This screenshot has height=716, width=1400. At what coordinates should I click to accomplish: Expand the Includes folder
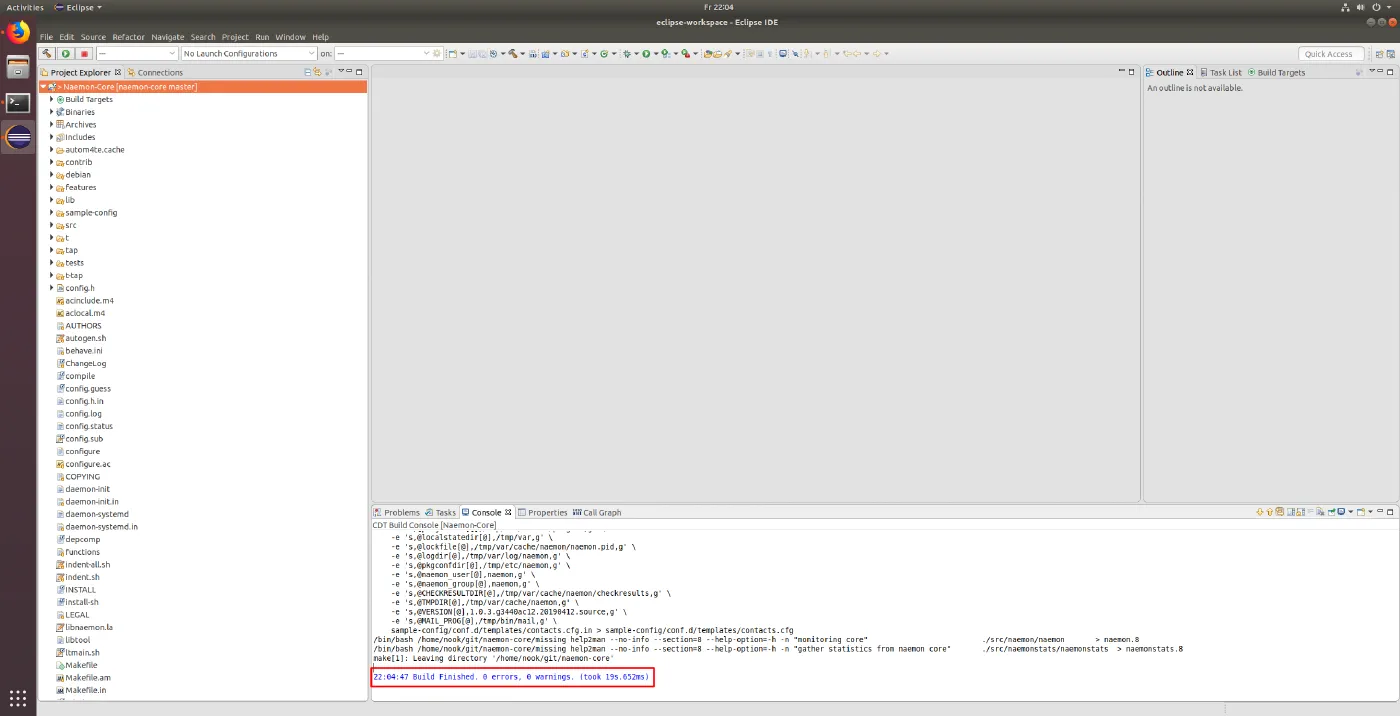pos(51,137)
